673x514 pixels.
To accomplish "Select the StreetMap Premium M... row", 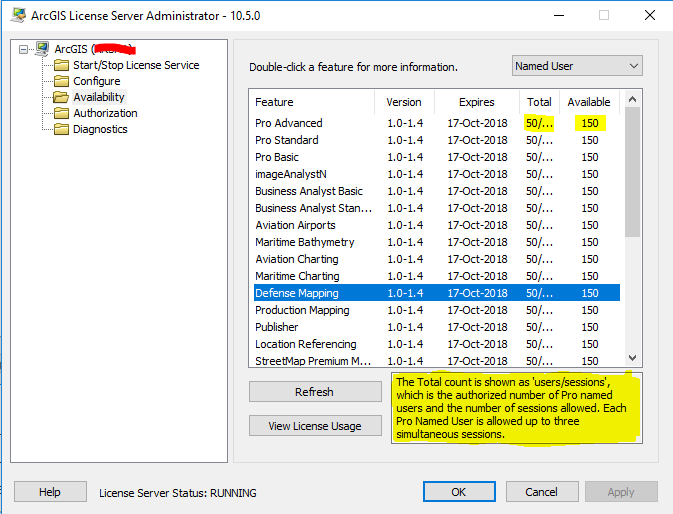I will 437,361.
